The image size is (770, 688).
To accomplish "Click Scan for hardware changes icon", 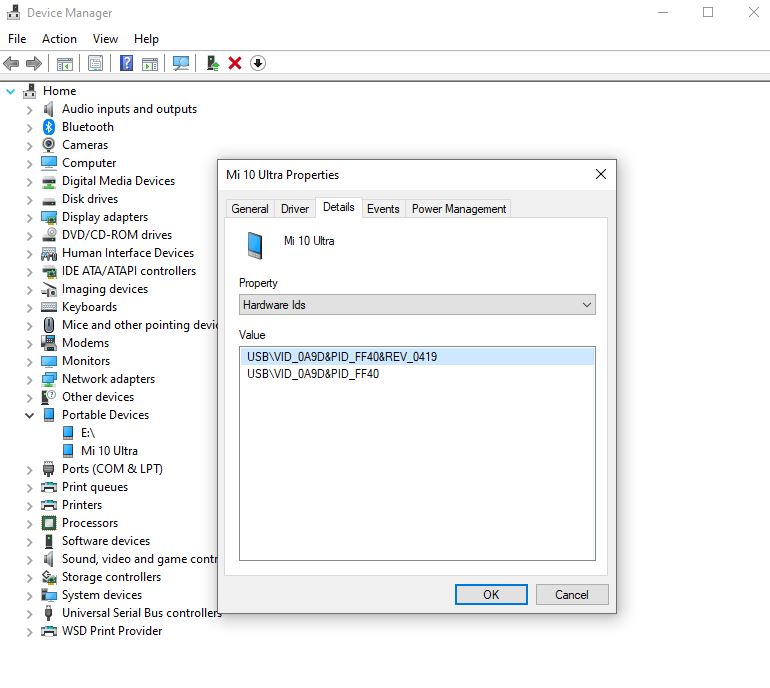I will coord(181,63).
